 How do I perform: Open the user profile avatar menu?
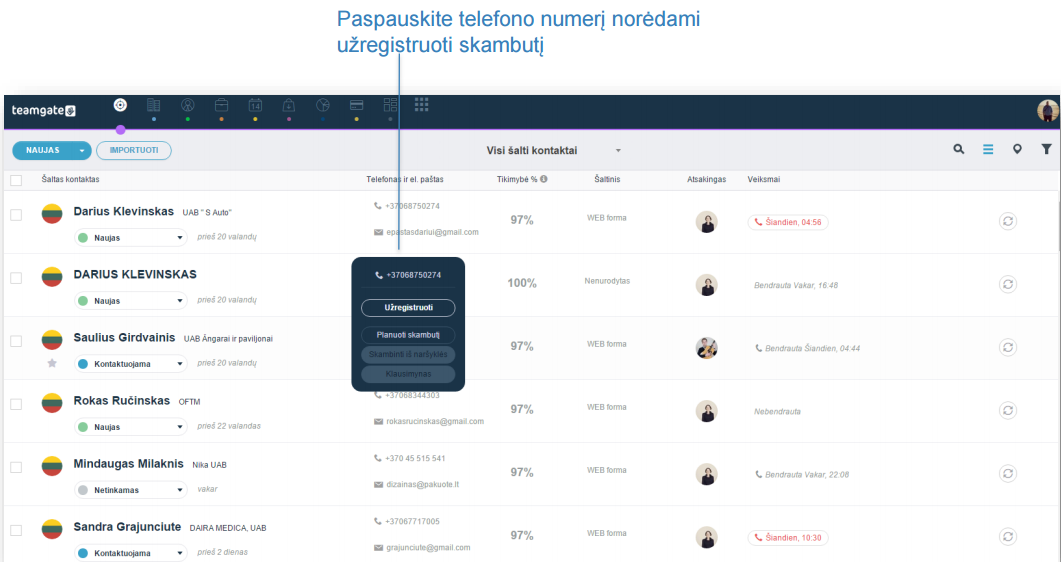[x=1047, y=110]
